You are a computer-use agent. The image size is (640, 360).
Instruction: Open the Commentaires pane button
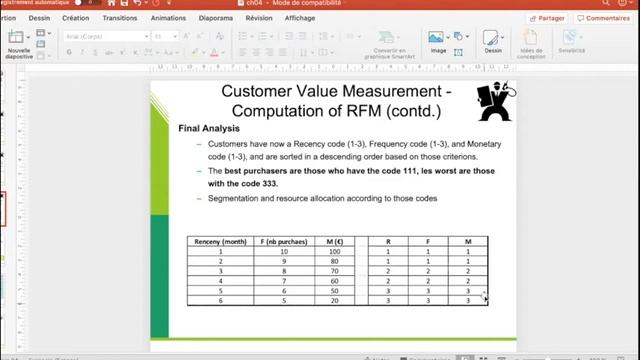click(603, 18)
